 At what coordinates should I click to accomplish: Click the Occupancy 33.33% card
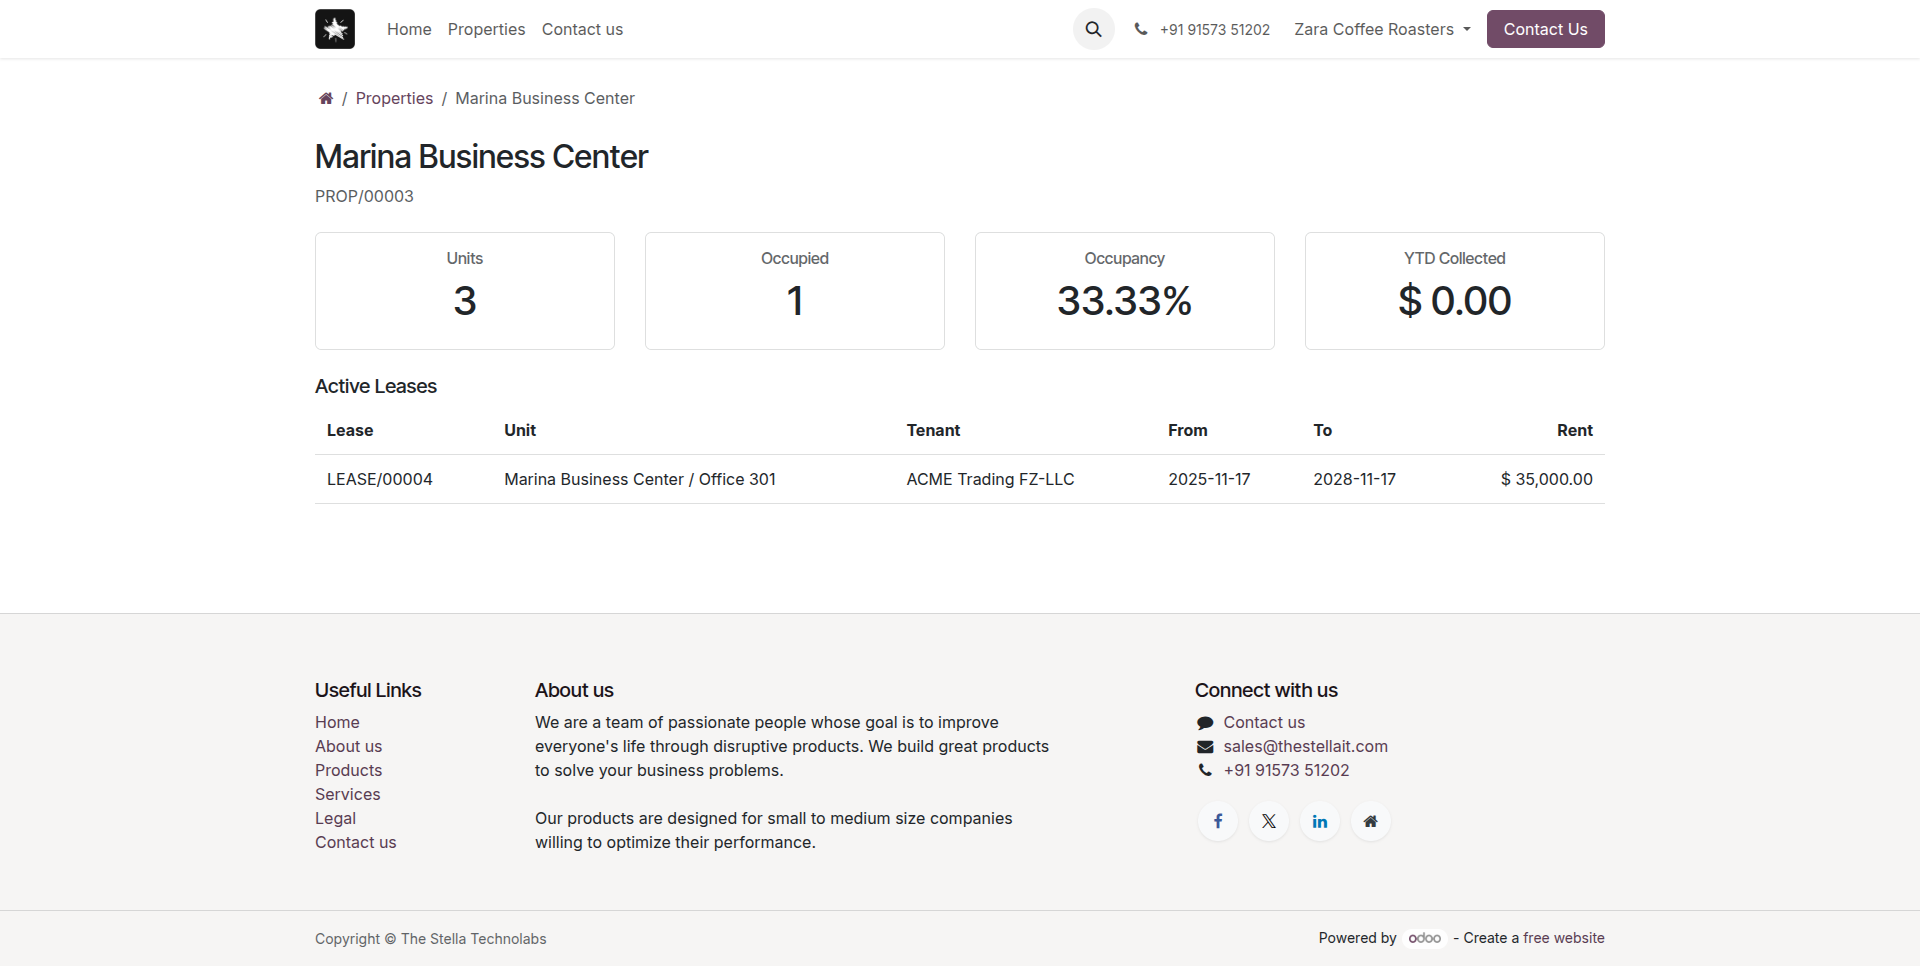1125,291
